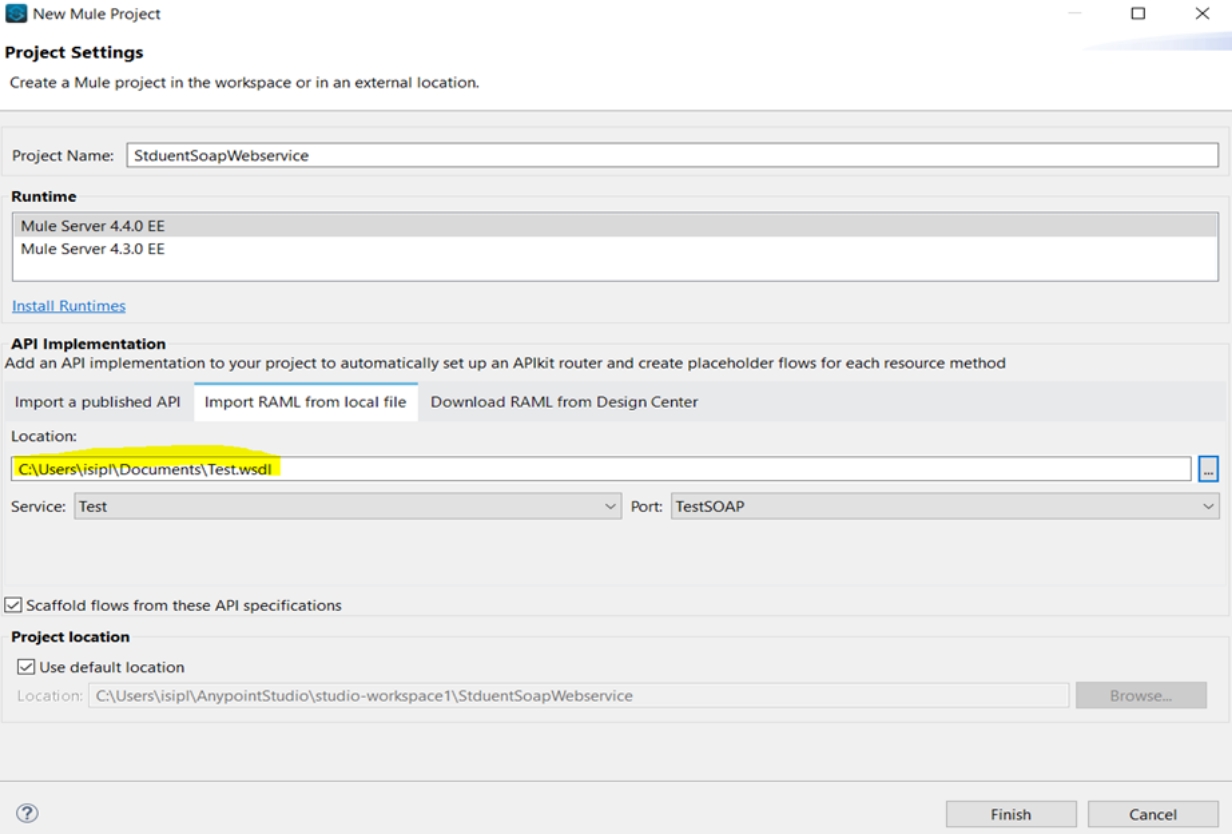Open the Service dropdown showing Test
Viewport: 1232px width, 834px height.
(x=348, y=506)
